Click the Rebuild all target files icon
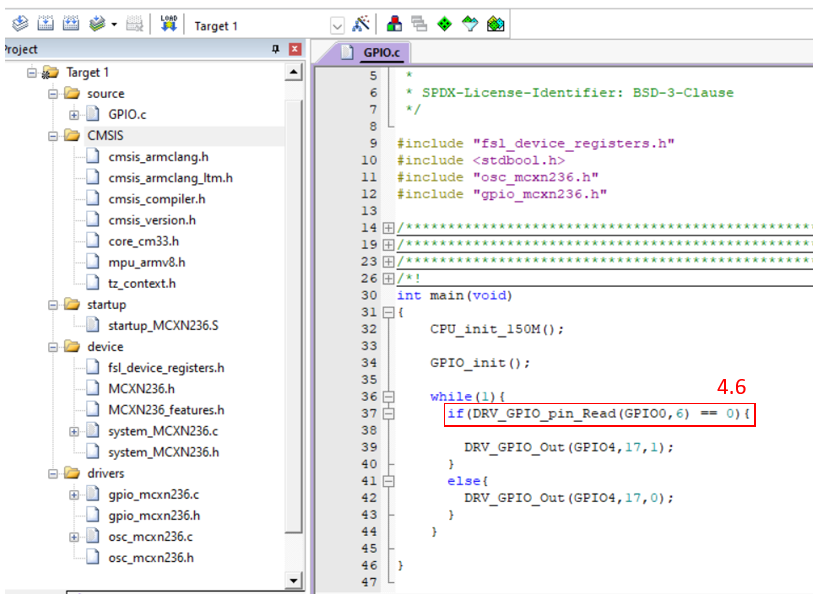Viewport: 816px width, 595px height. tap(70, 24)
